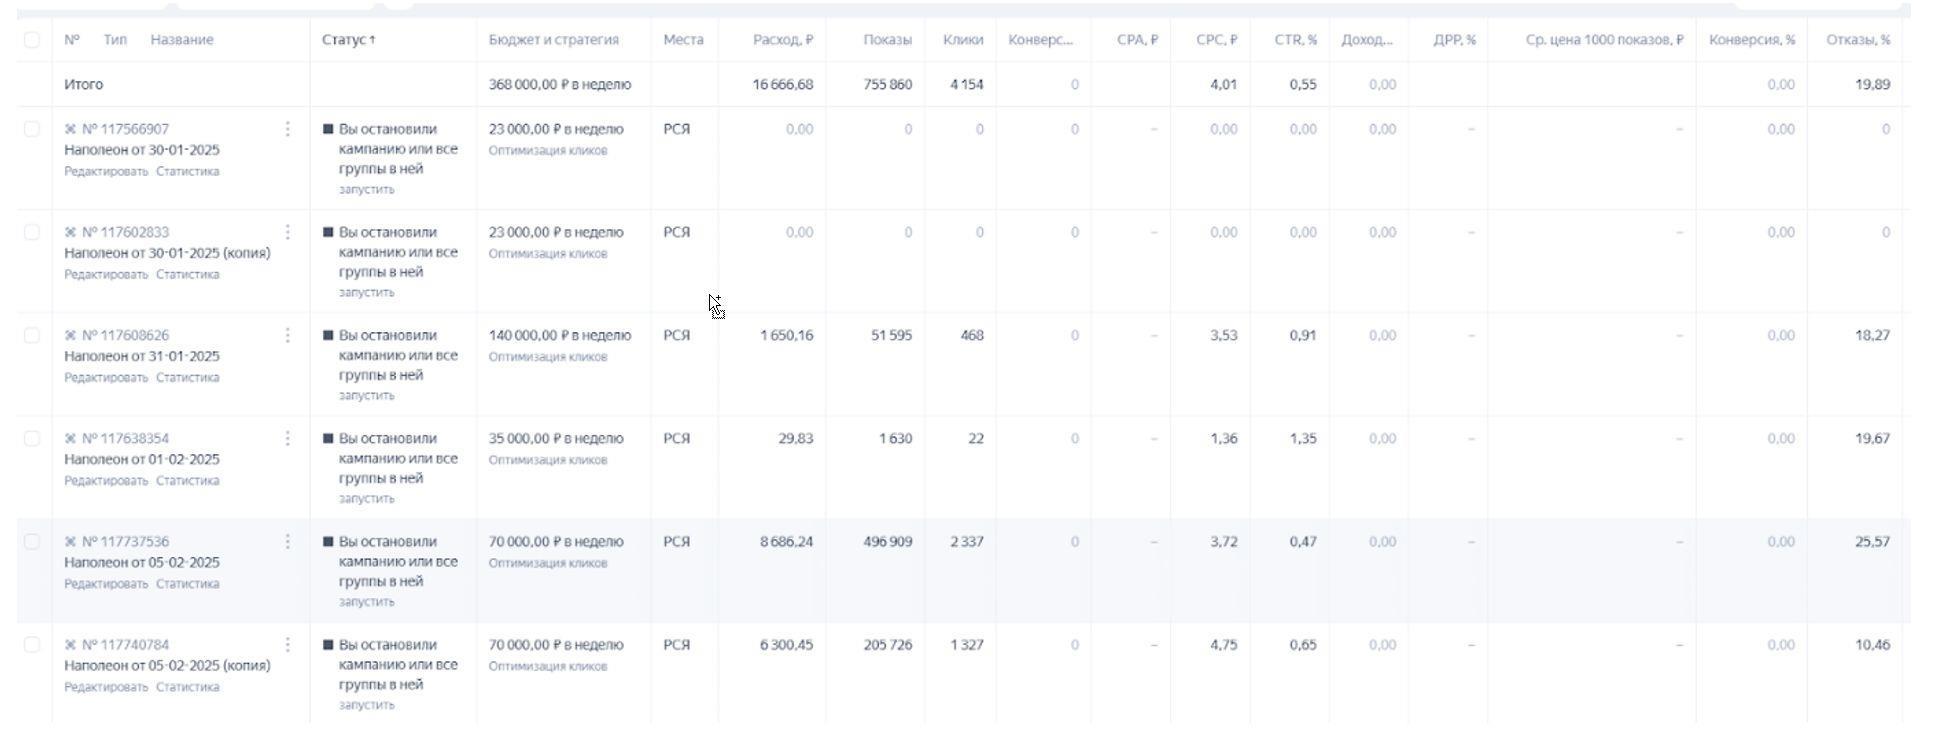Open three-dot menu for campaign 117638354
Viewport: 1933px width, 738px height.
click(288, 438)
